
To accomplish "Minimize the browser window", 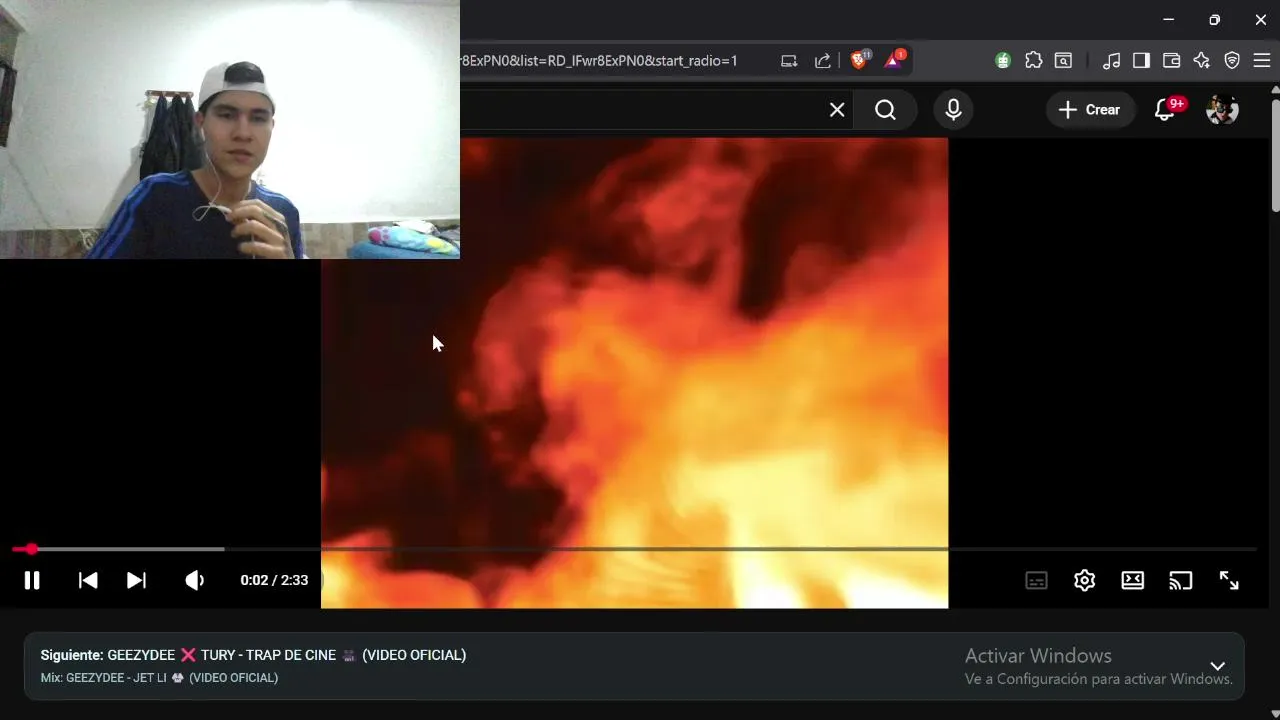I will point(1168,20).
